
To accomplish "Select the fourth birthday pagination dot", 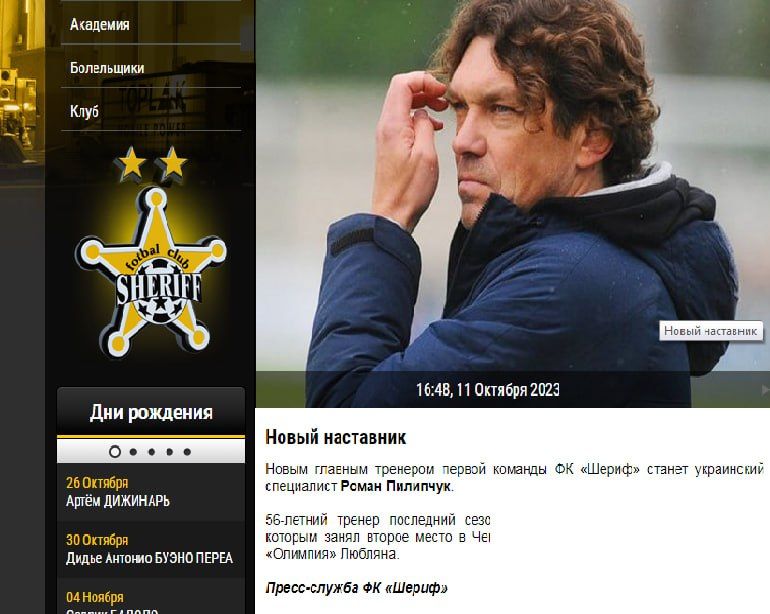I will (169, 452).
